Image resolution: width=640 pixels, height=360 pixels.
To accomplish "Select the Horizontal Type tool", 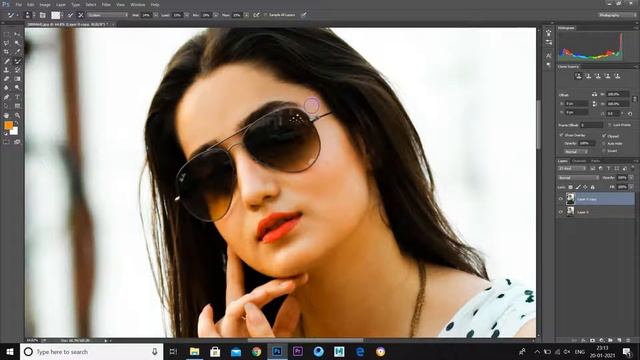I will [17, 97].
